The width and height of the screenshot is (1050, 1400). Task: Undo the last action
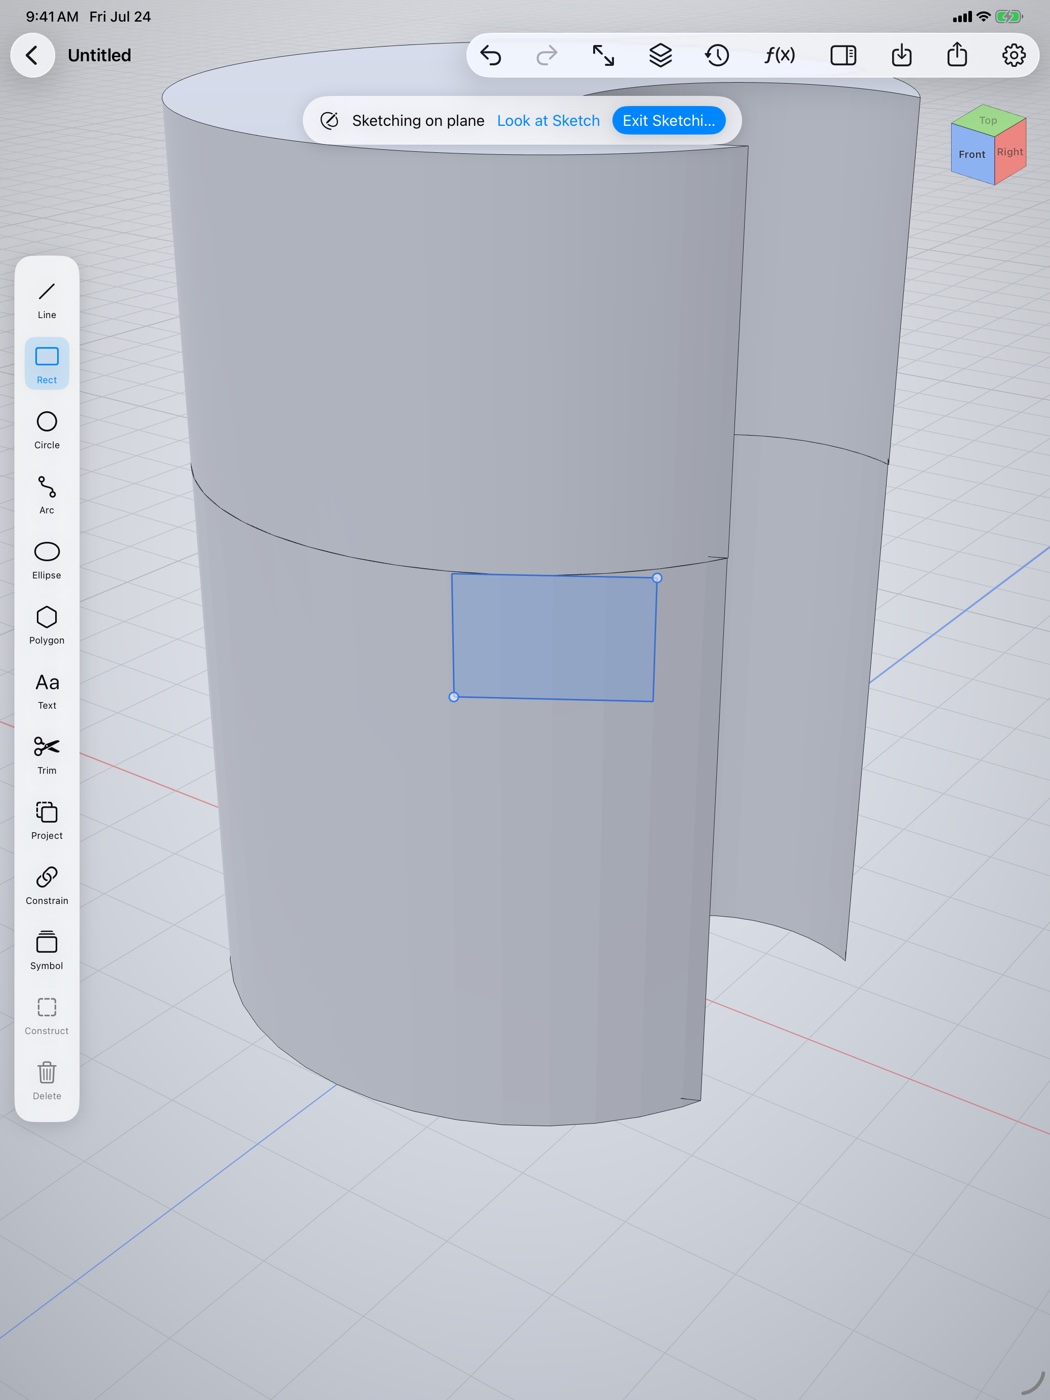coord(491,55)
